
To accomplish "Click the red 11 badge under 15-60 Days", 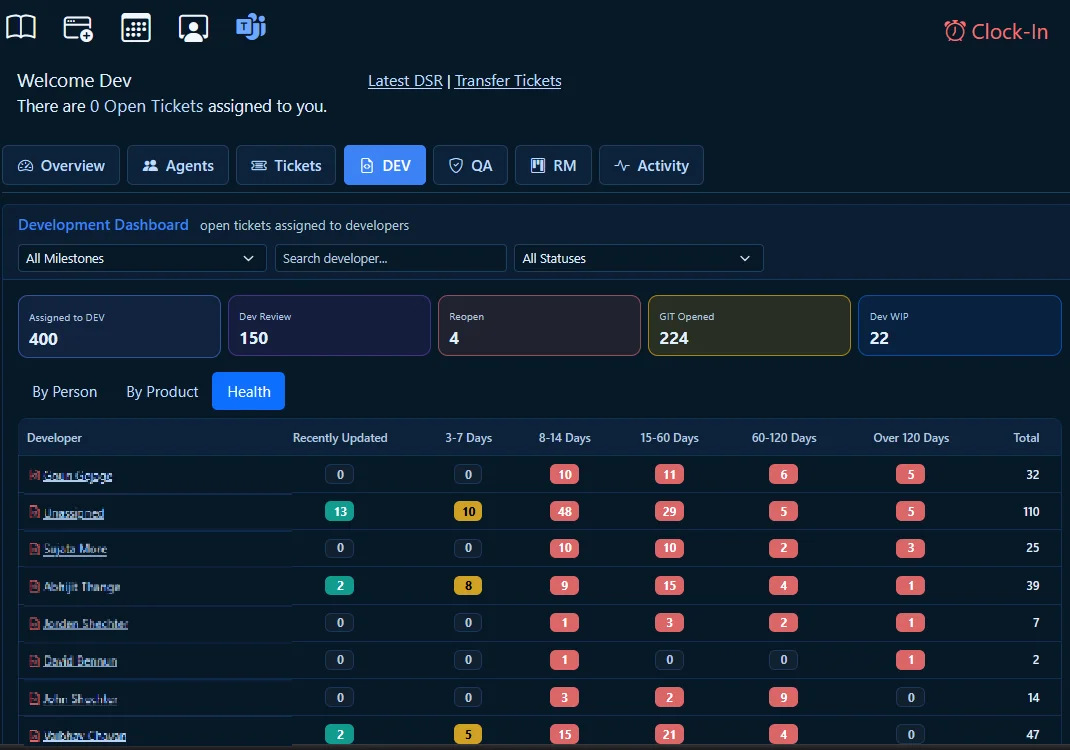I will pos(669,474).
